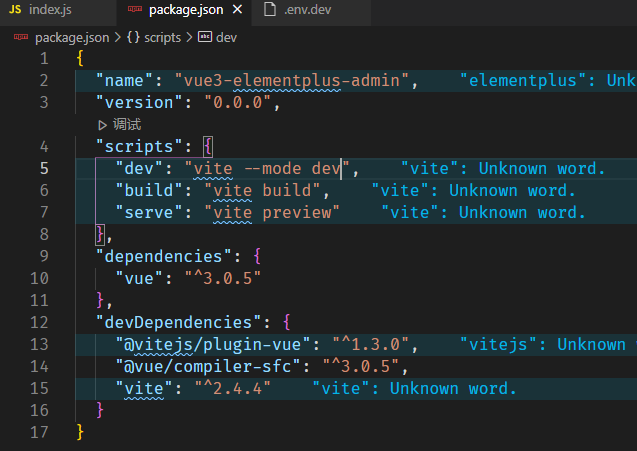This screenshot has width=637, height=451.
Task: Close the package.json tab
Action: [238, 9]
